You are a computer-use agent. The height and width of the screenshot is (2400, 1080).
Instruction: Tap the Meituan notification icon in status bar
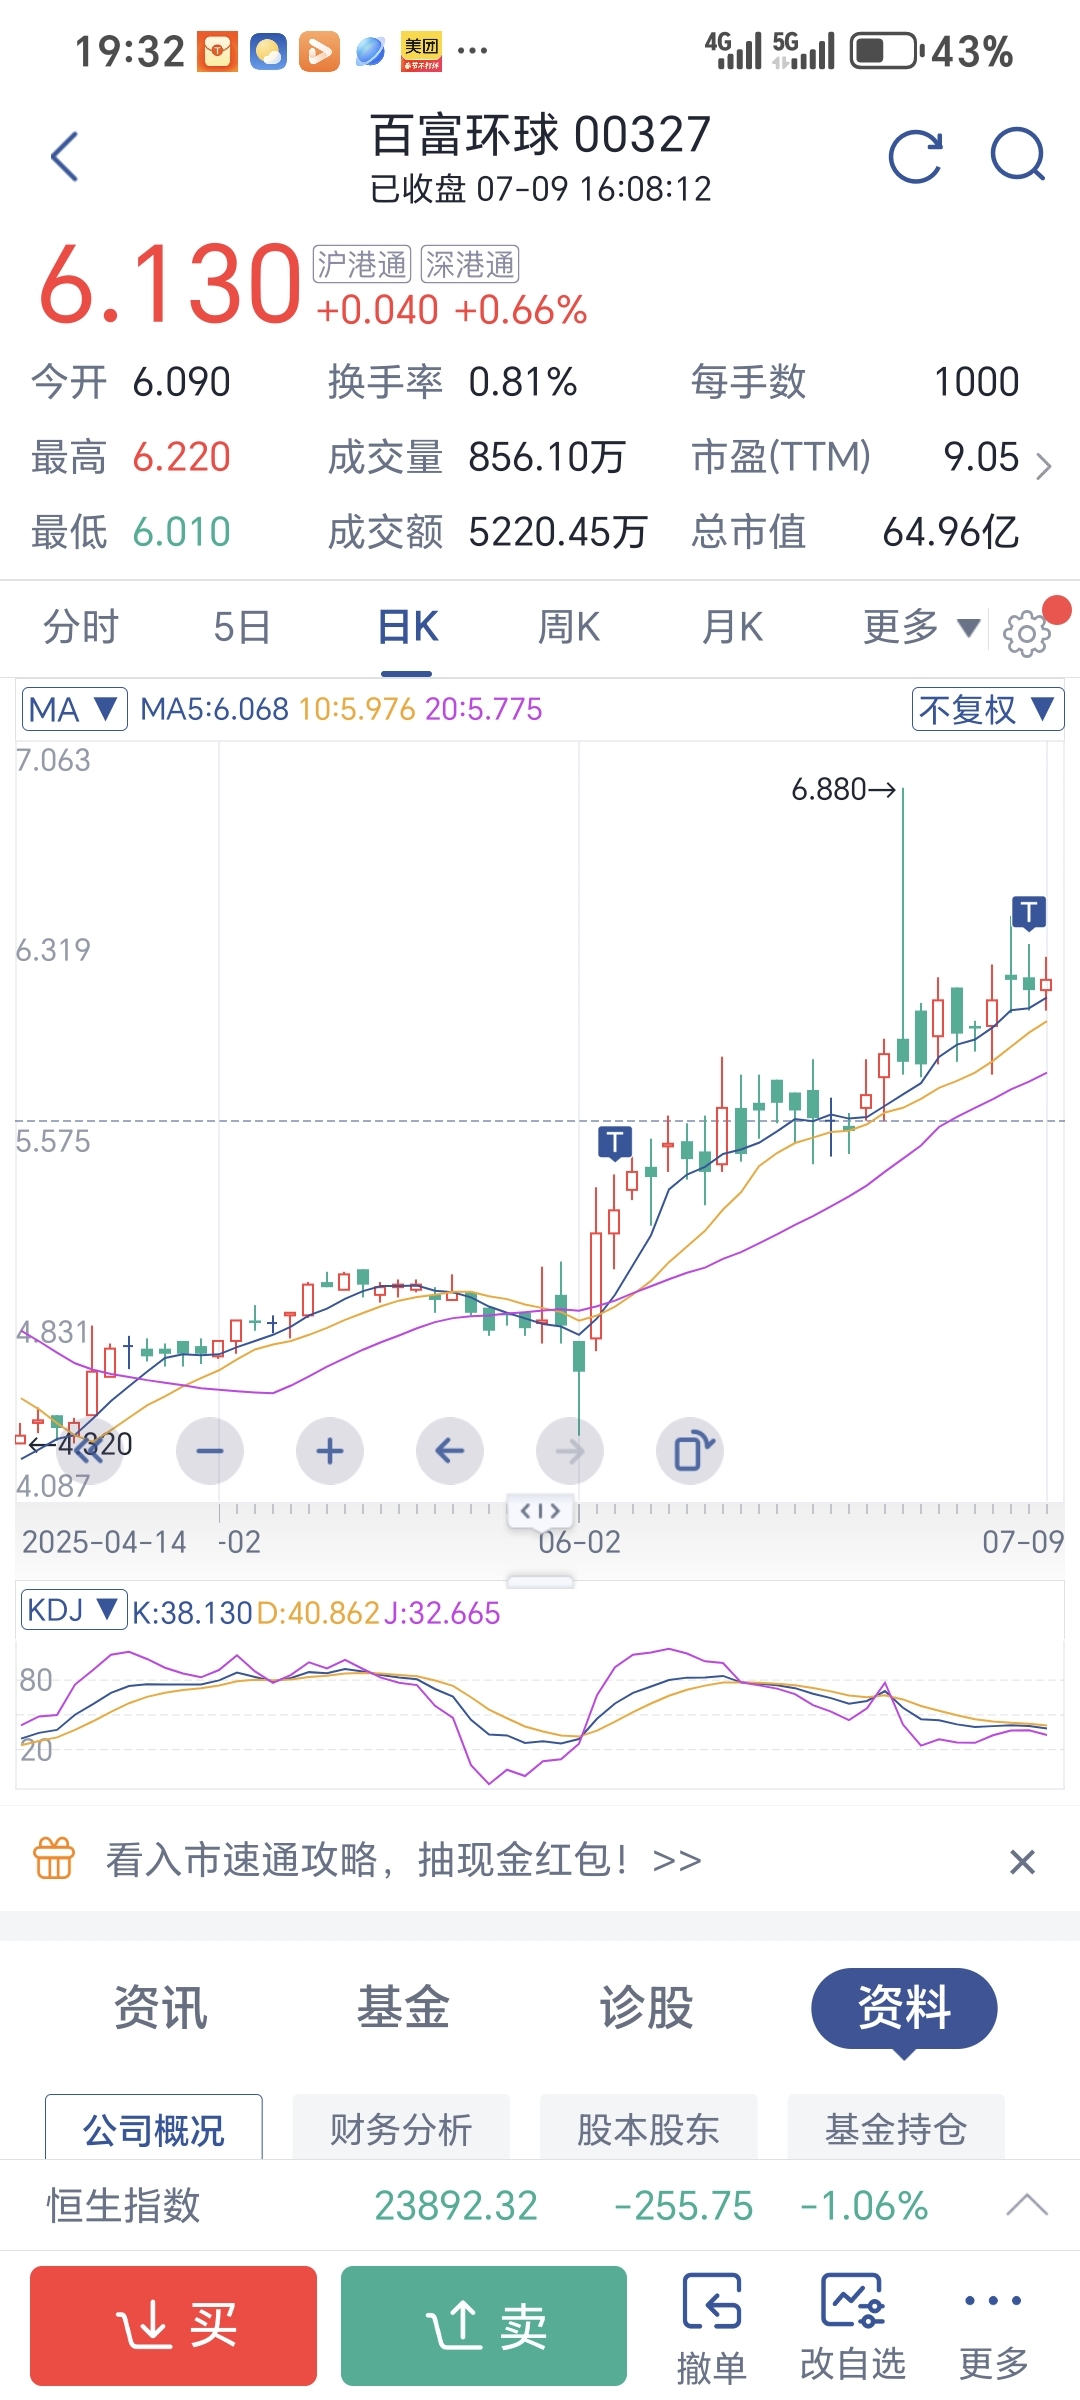[421, 51]
